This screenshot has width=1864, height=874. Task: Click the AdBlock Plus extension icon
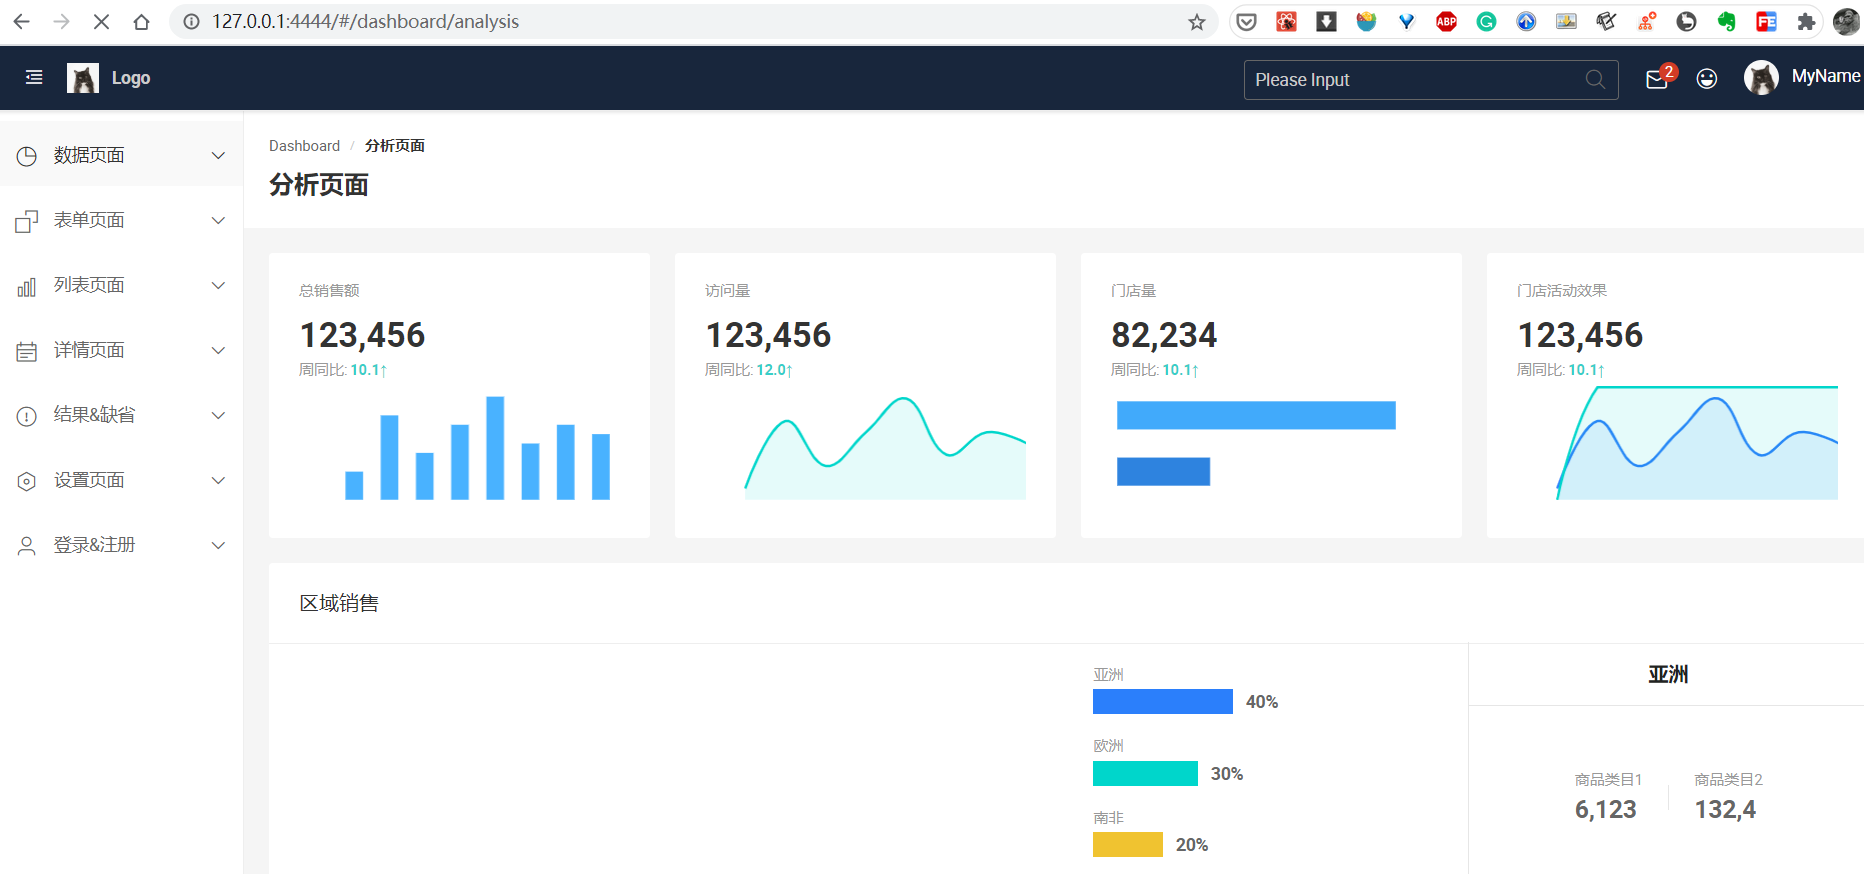point(1446,22)
